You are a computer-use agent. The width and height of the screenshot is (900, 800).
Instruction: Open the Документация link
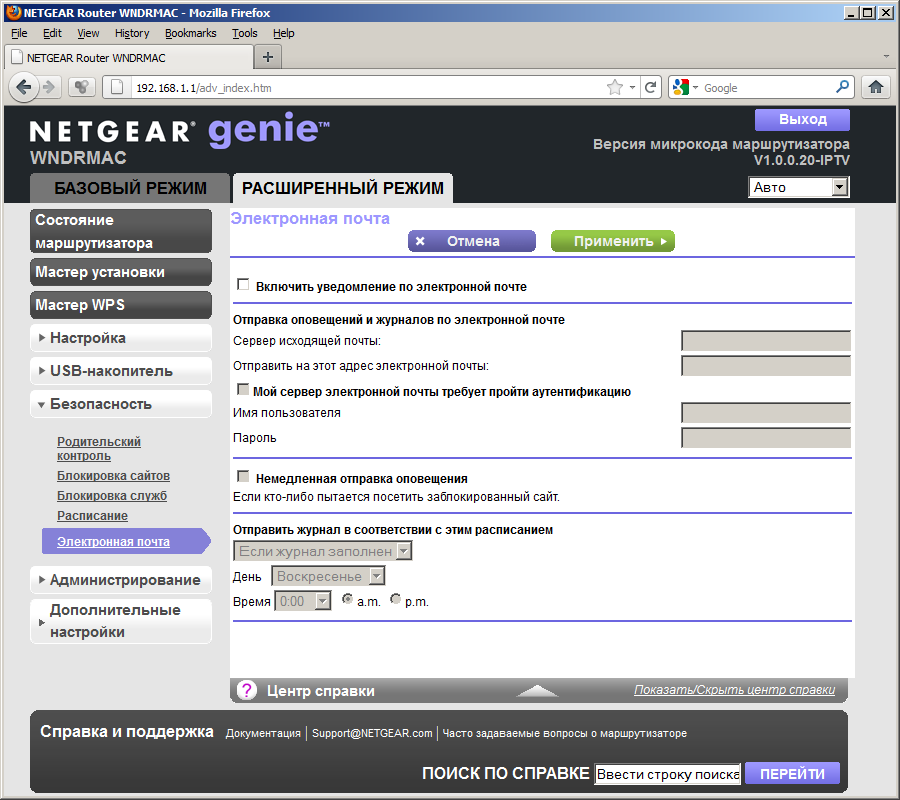coord(263,733)
